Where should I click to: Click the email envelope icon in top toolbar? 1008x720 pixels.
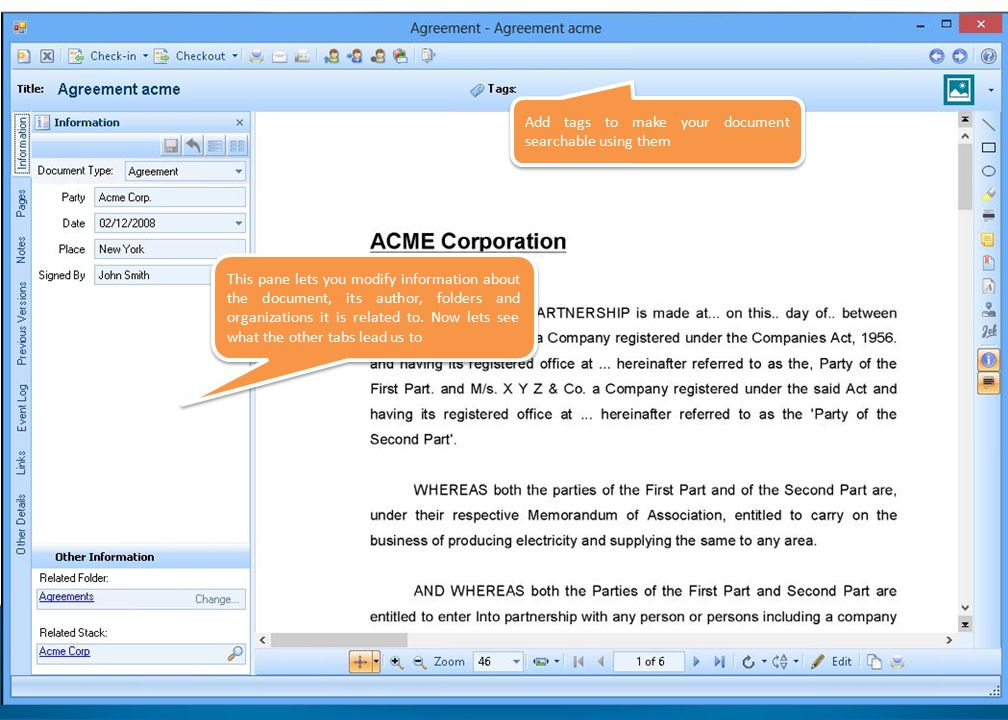(279, 57)
